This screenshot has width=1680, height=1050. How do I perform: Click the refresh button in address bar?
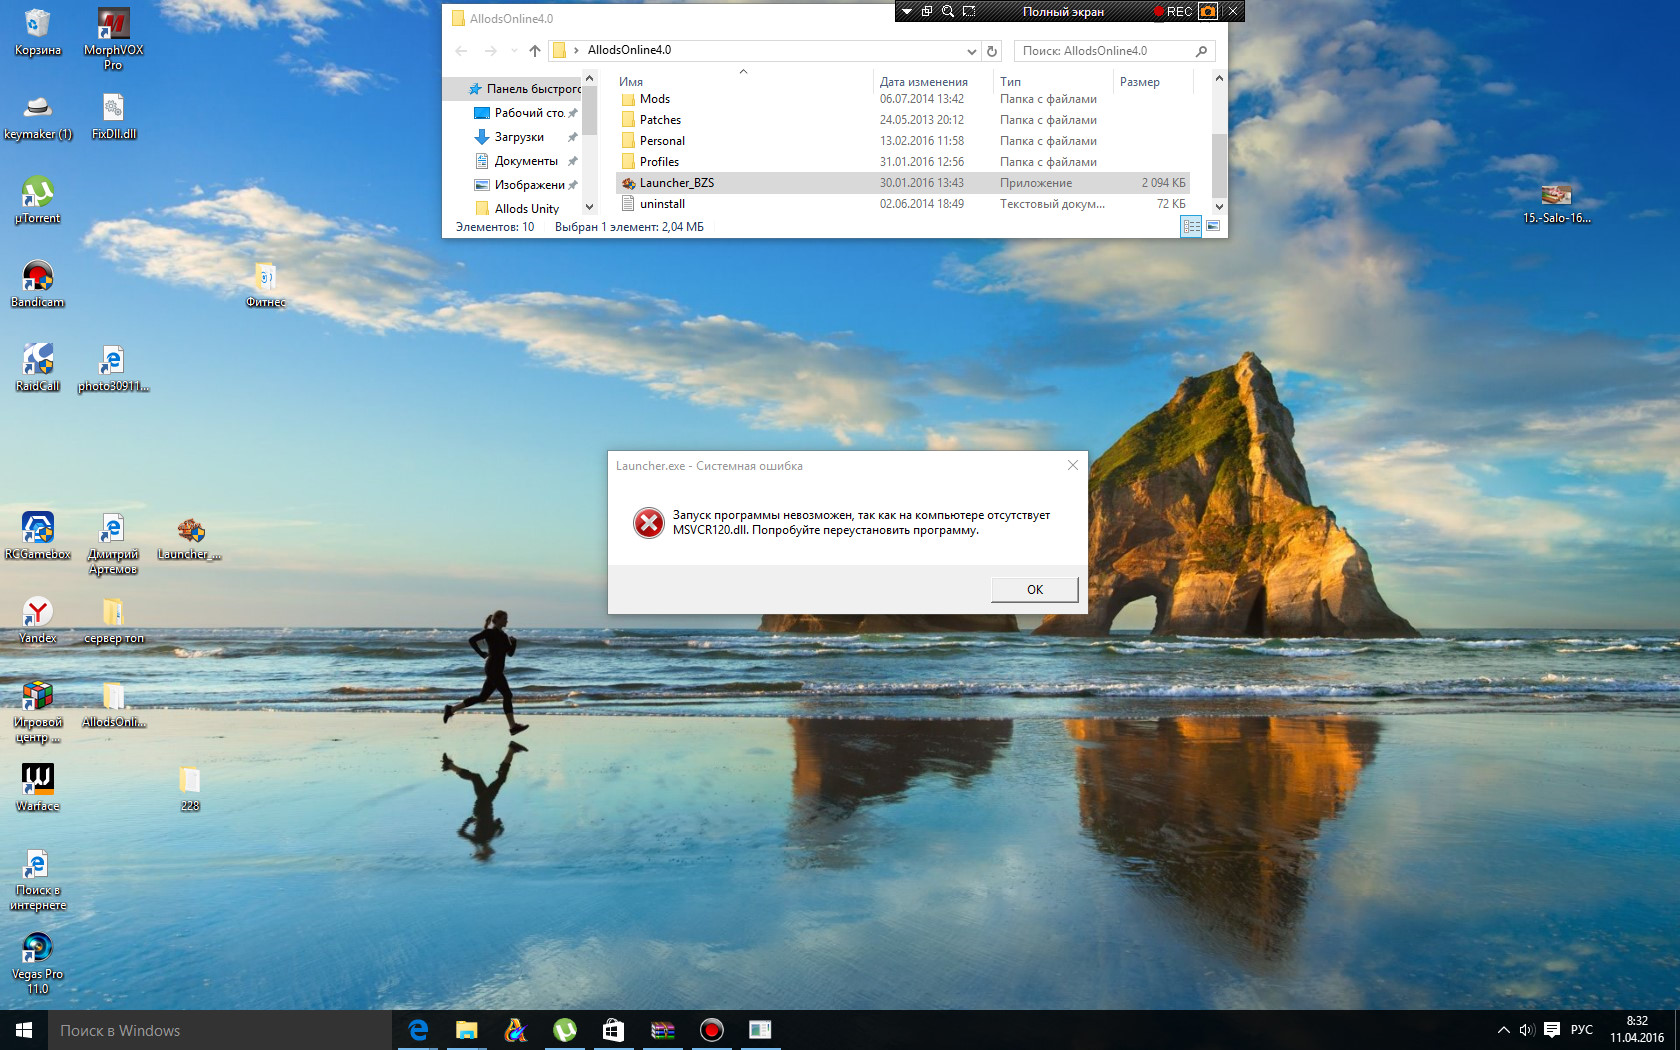point(992,51)
